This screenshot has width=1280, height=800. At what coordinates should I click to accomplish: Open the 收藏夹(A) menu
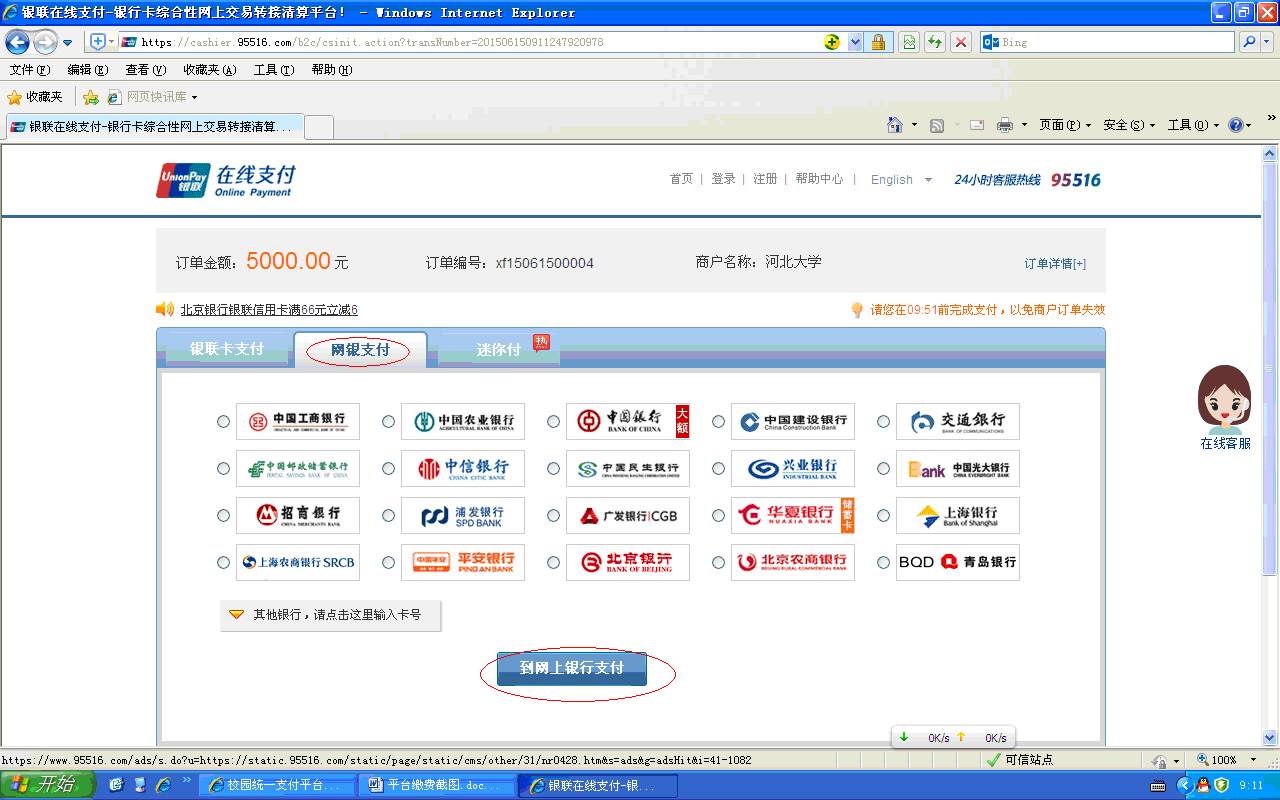point(210,70)
